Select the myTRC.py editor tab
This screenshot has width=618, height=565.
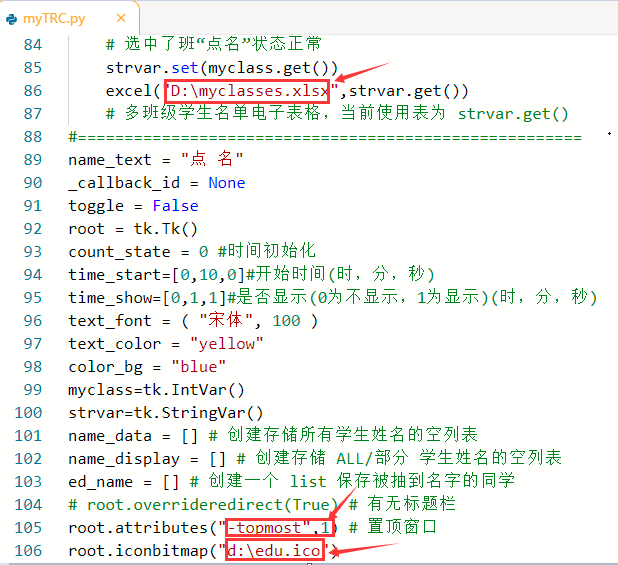point(69,19)
